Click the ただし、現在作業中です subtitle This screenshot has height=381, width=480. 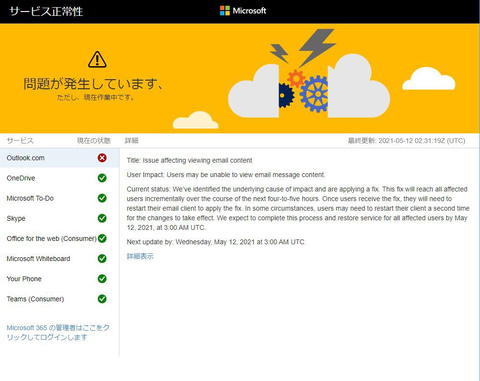click(x=96, y=98)
